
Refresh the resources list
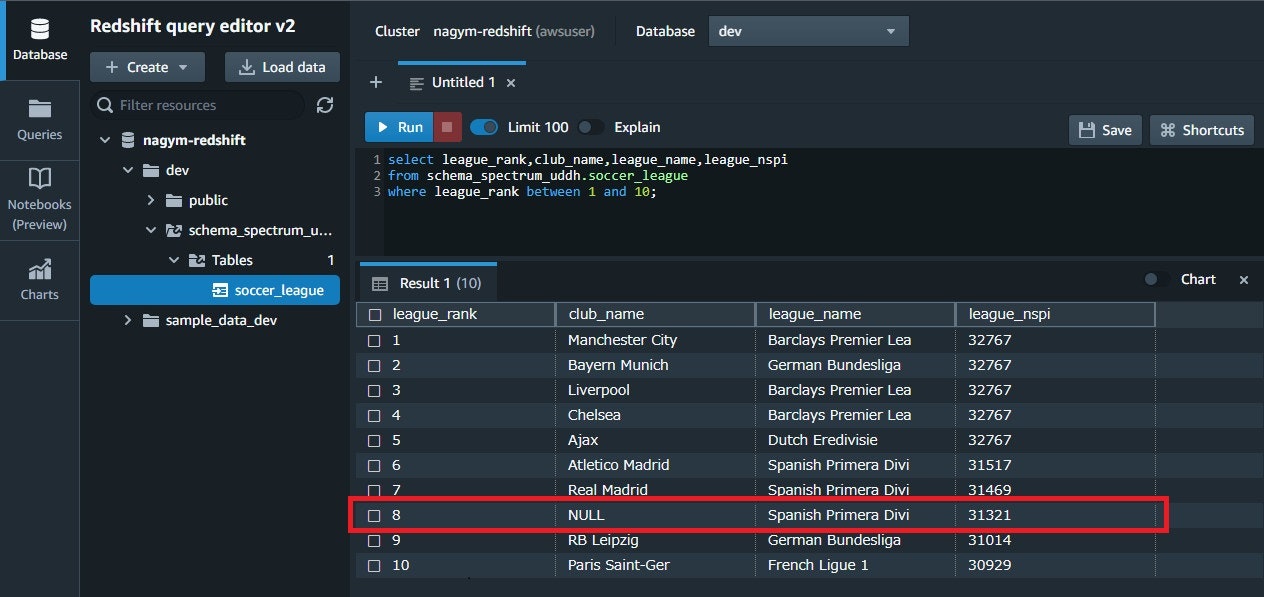(324, 105)
